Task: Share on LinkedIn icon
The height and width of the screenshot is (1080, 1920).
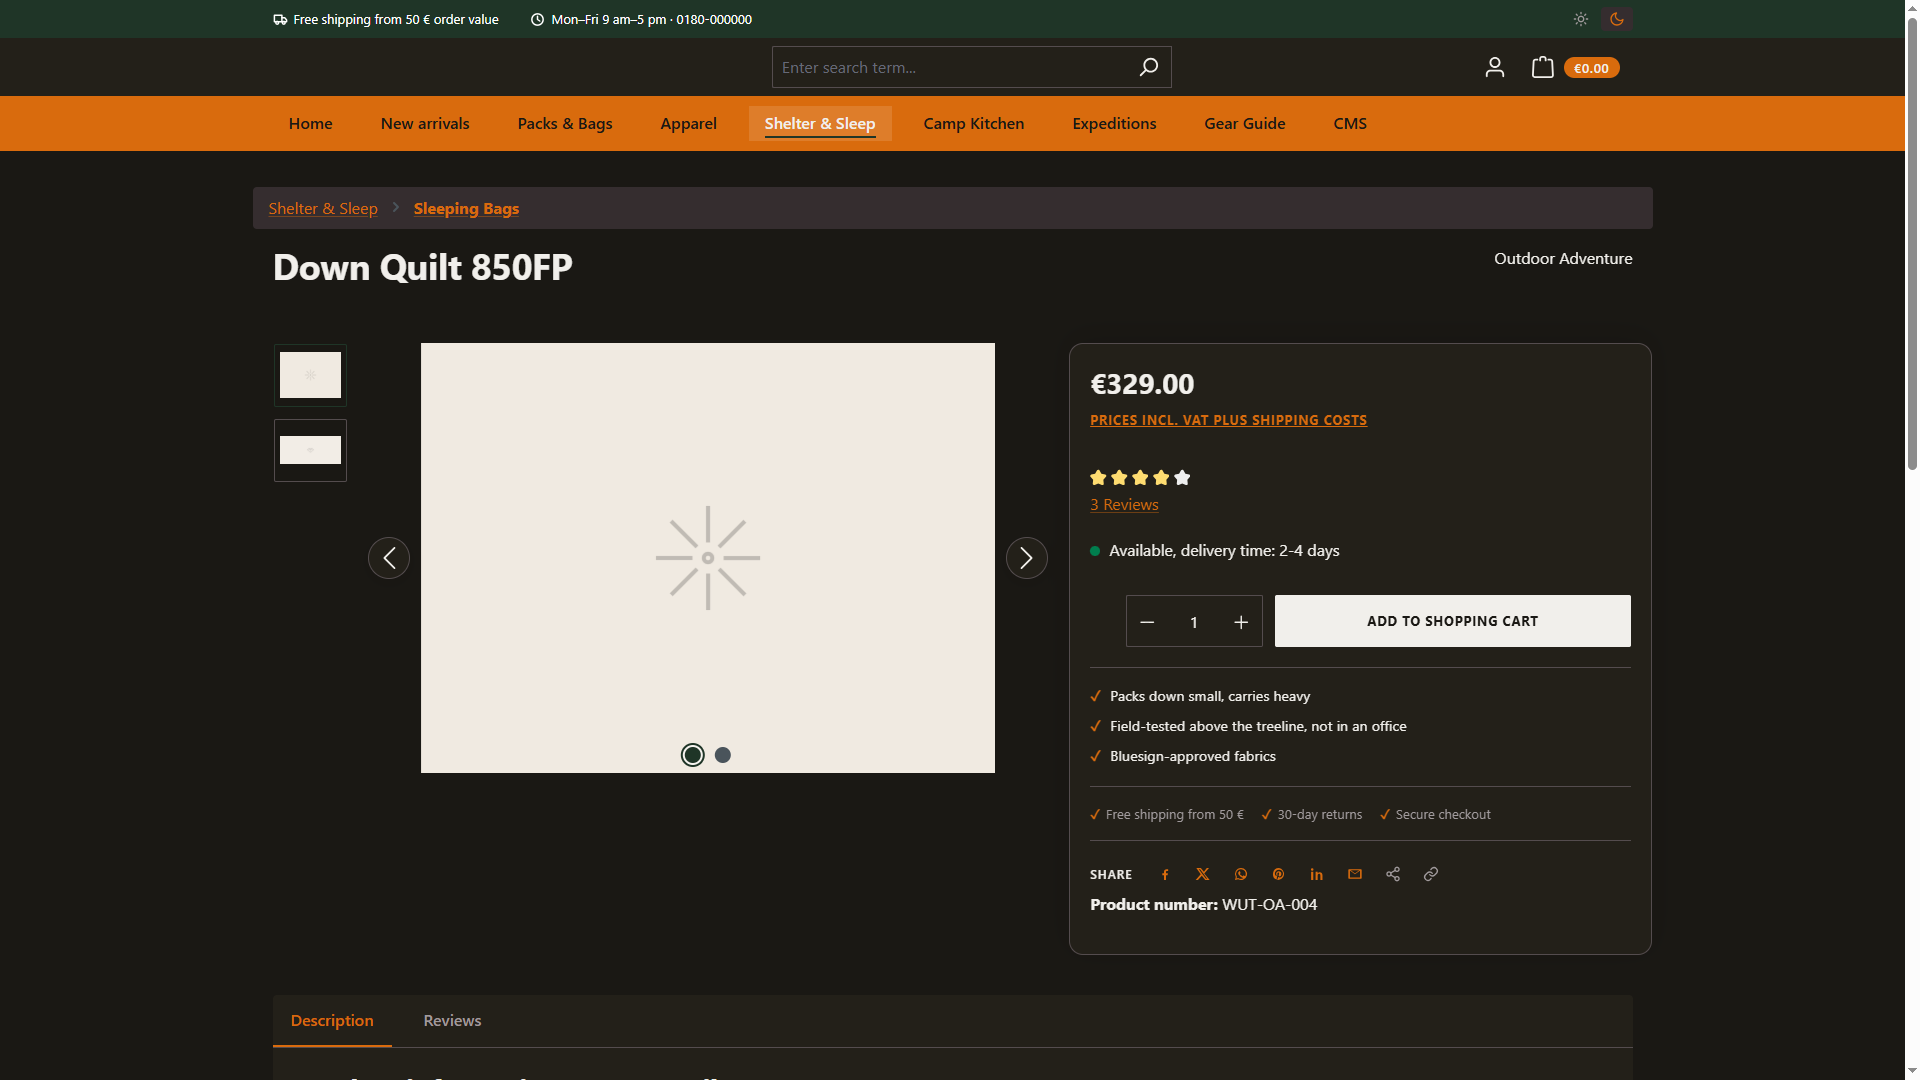Action: (1317, 874)
